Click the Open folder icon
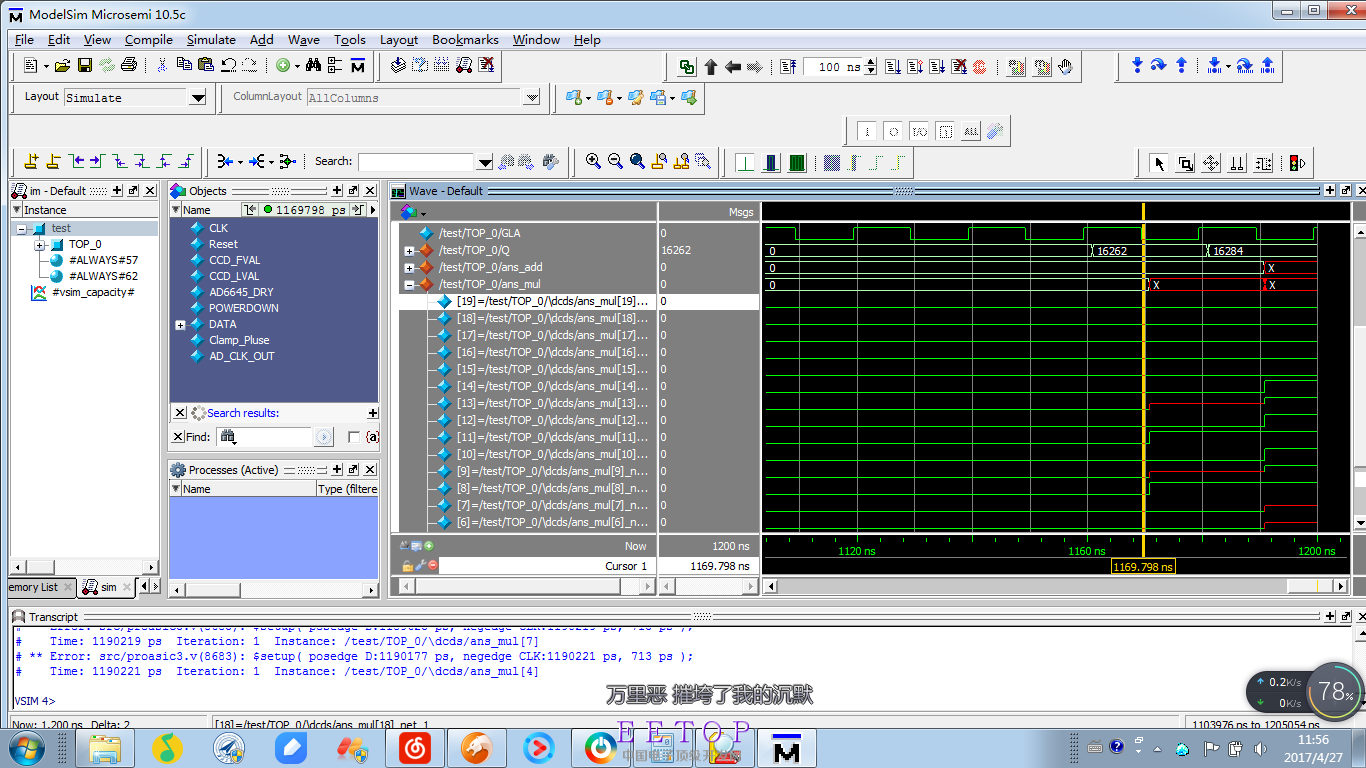Viewport: 1366px width, 768px height. (62, 66)
